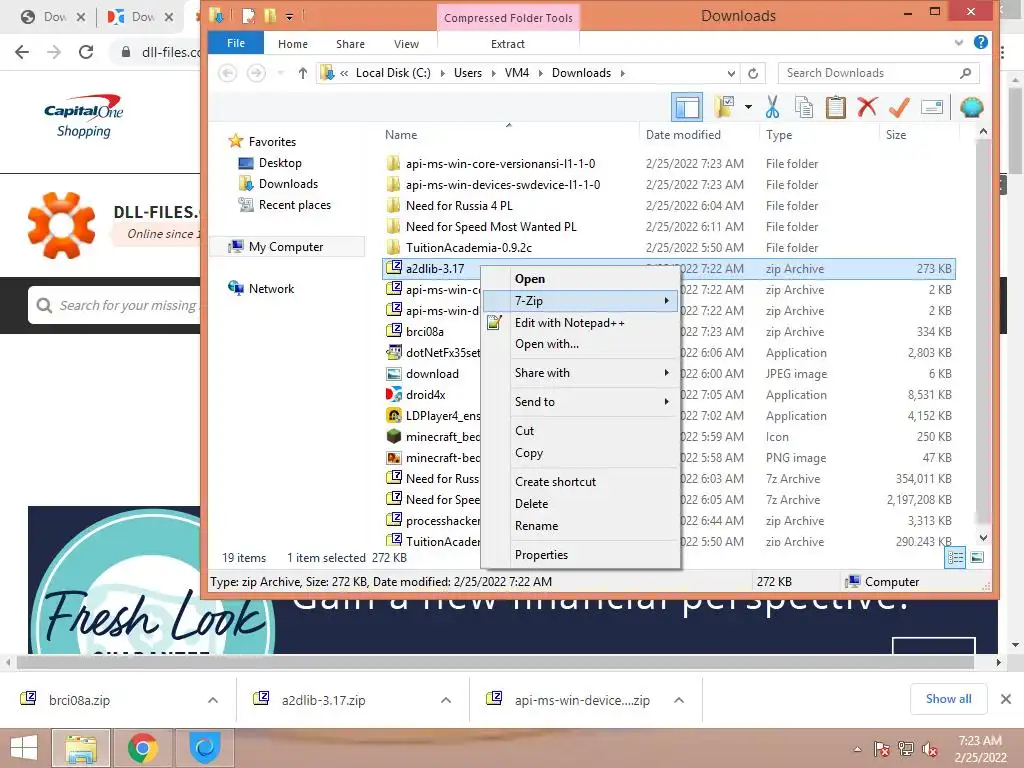
Task: Sort by the Date modified column header
Action: [683, 135]
